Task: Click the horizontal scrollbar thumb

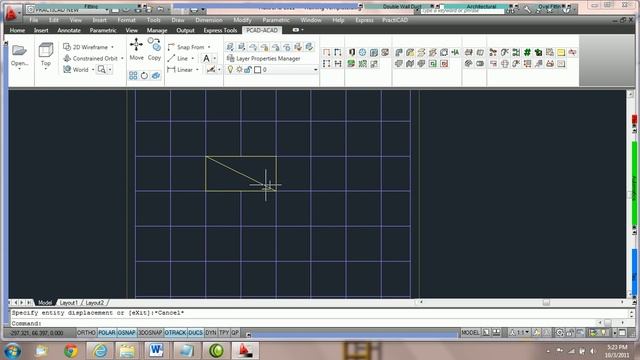Action: point(546,302)
